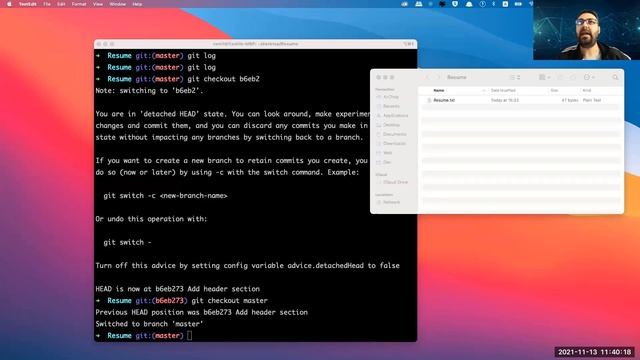Click Finder's forward navigation arrow
The image size is (640, 360).
click(x=438, y=77)
